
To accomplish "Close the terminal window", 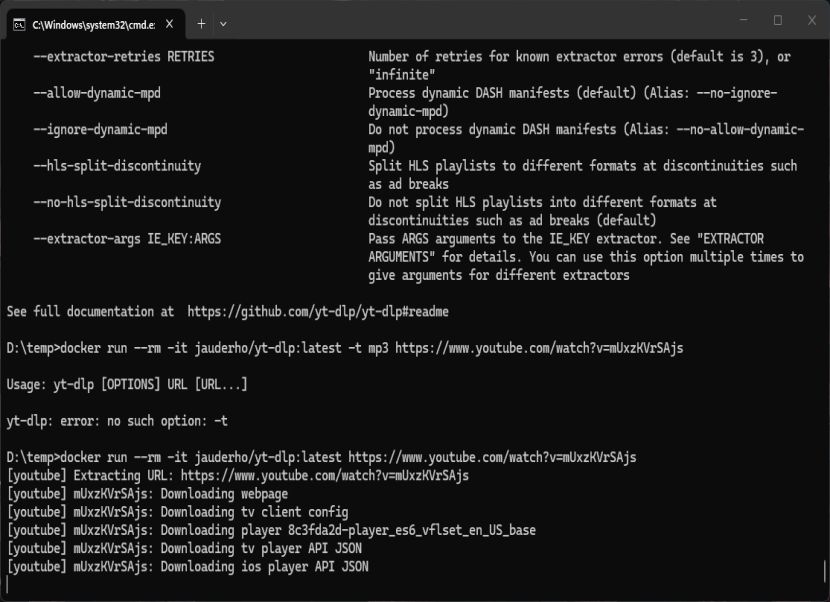I will point(812,20).
